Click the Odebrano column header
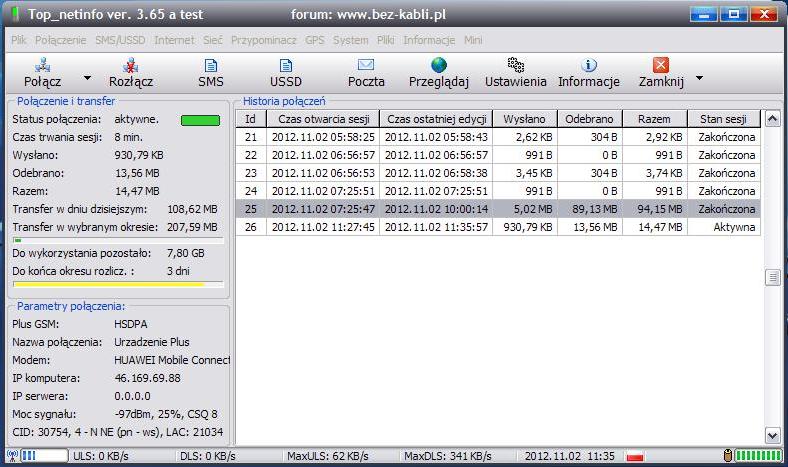This screenshot has height=467, width=788. click(589, 119)
